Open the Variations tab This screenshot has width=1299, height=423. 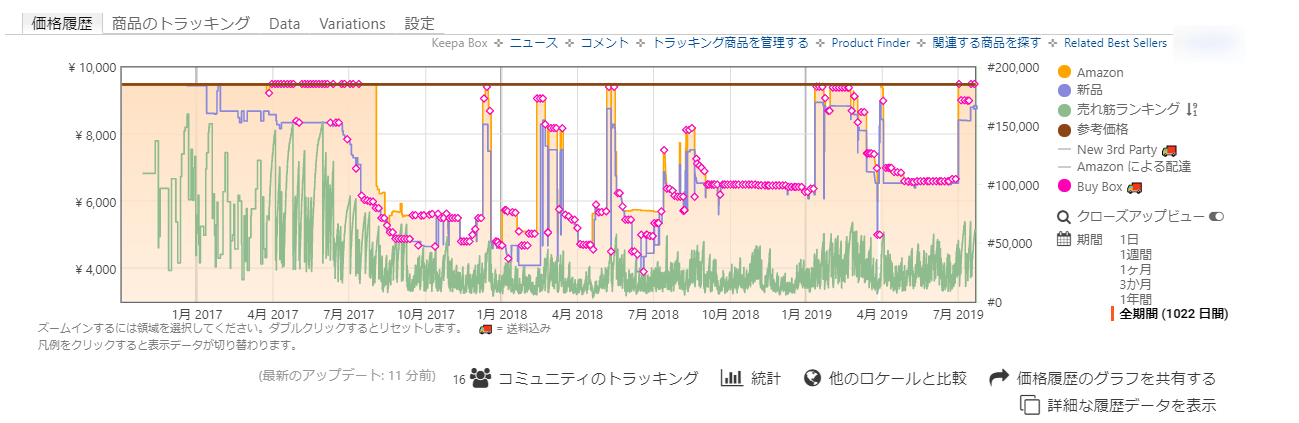(x=352, y=23)
